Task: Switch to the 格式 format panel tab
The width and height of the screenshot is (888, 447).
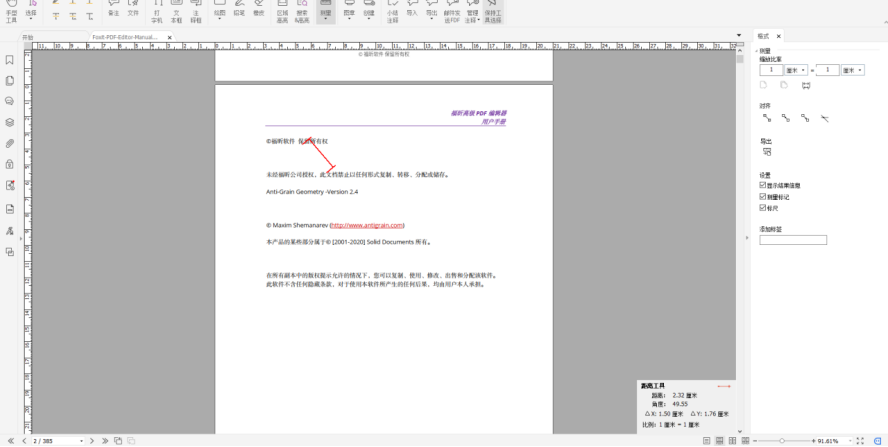Action: coord(763,36)
